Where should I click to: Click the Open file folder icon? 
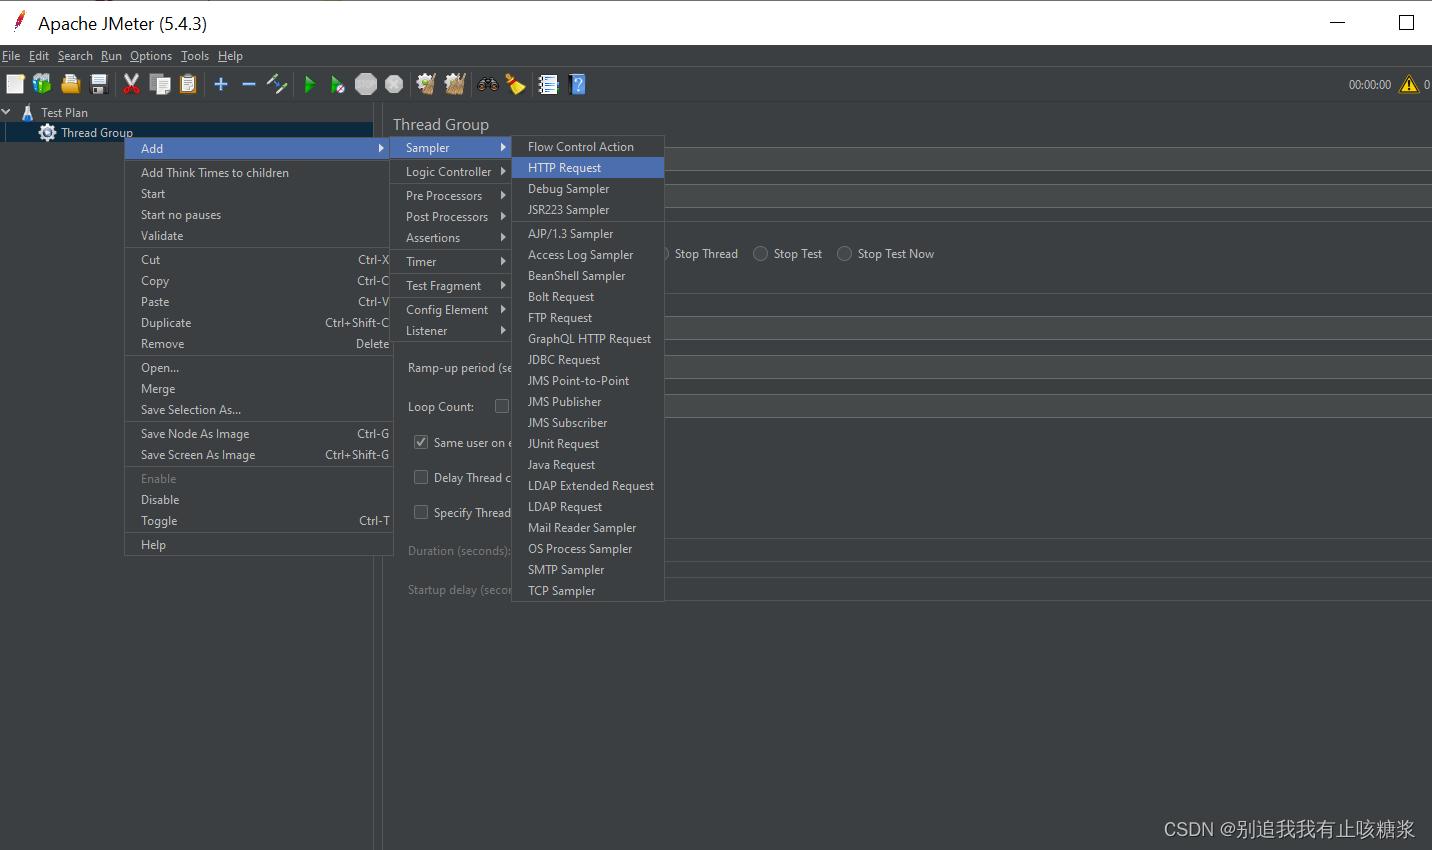(70, 84)
